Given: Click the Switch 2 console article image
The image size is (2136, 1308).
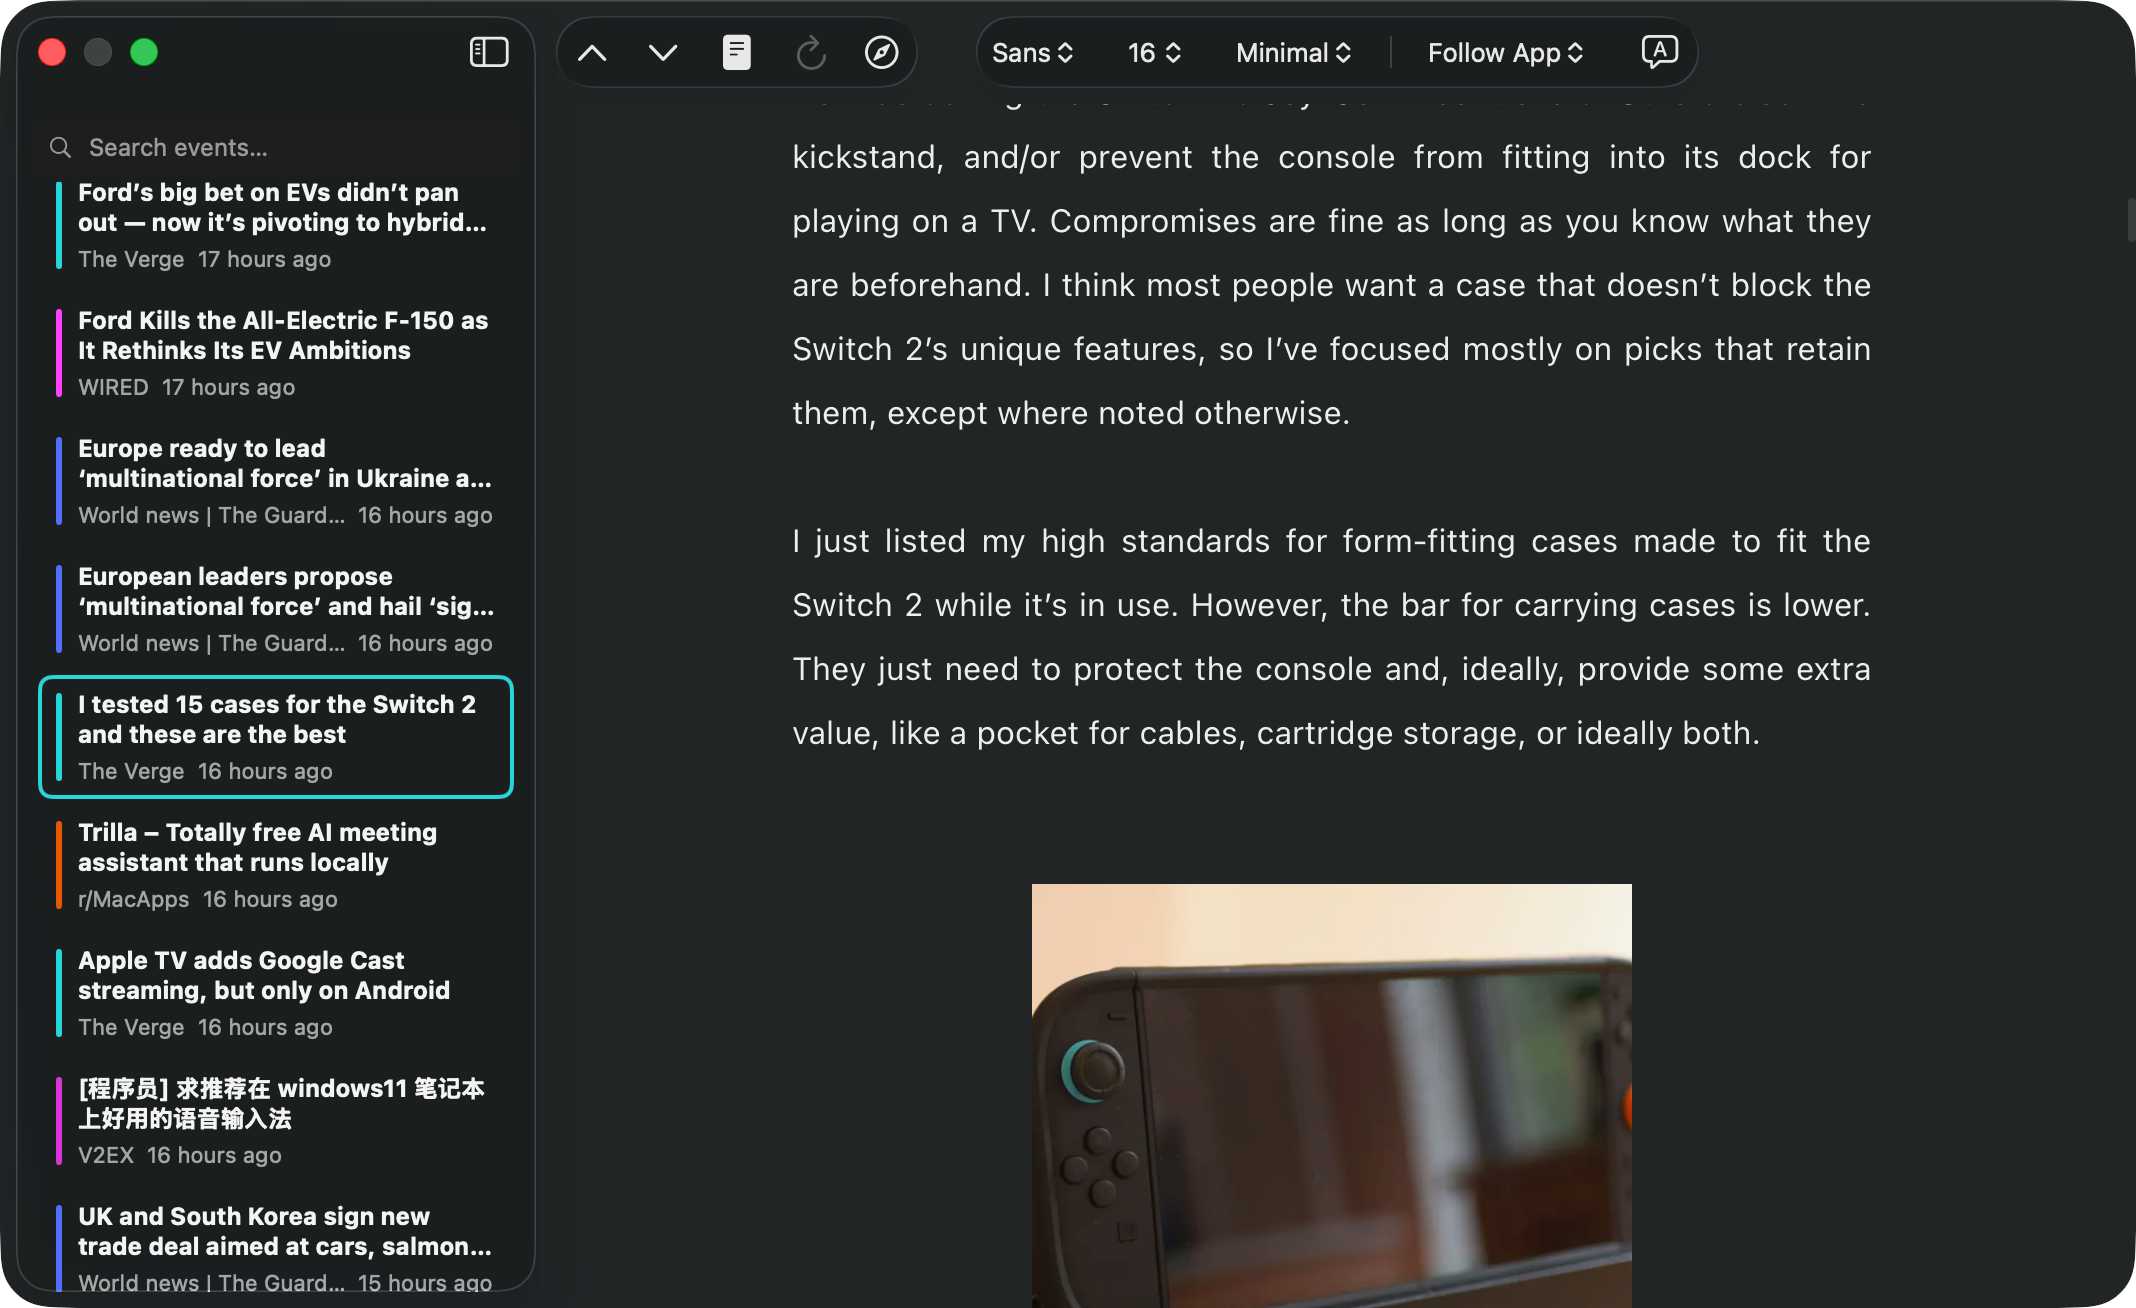Looking at the screenshot, I should [x=1331, y=1095].
